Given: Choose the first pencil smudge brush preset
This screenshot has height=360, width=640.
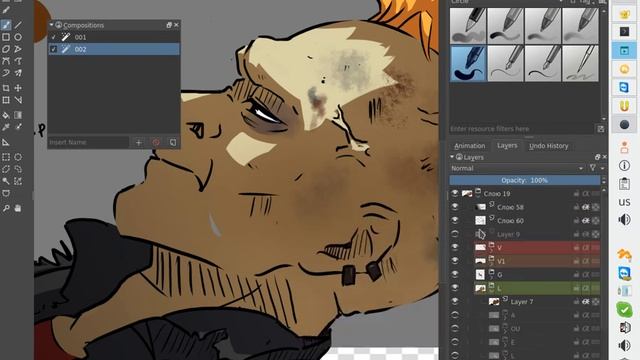Looking at the screenshot, I should coord(468,26).
